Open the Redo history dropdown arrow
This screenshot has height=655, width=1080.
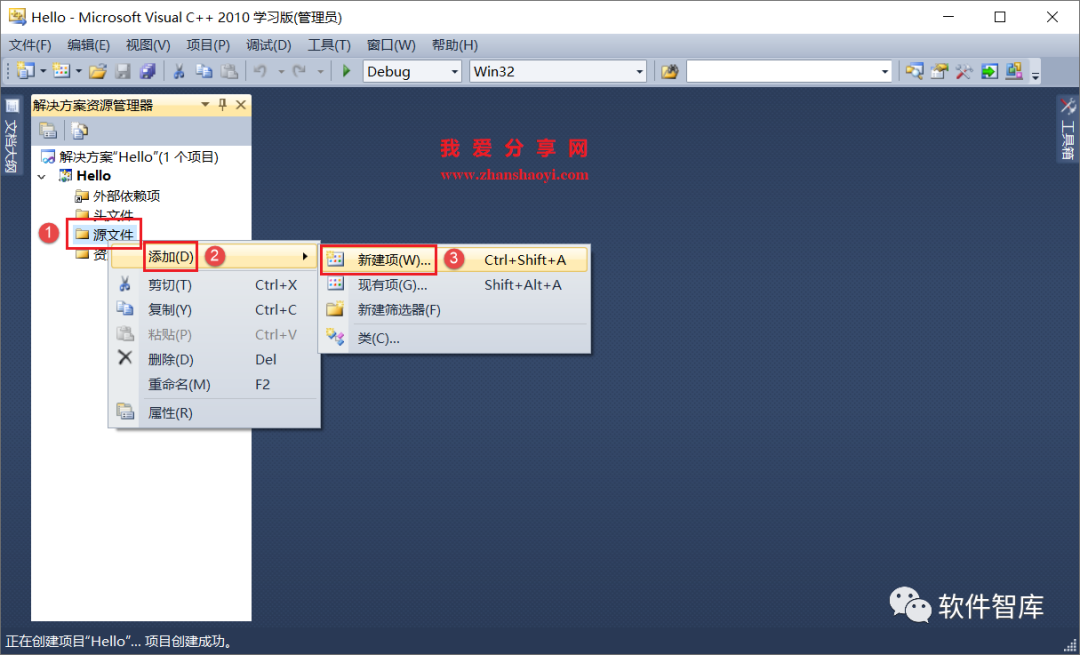320,71
